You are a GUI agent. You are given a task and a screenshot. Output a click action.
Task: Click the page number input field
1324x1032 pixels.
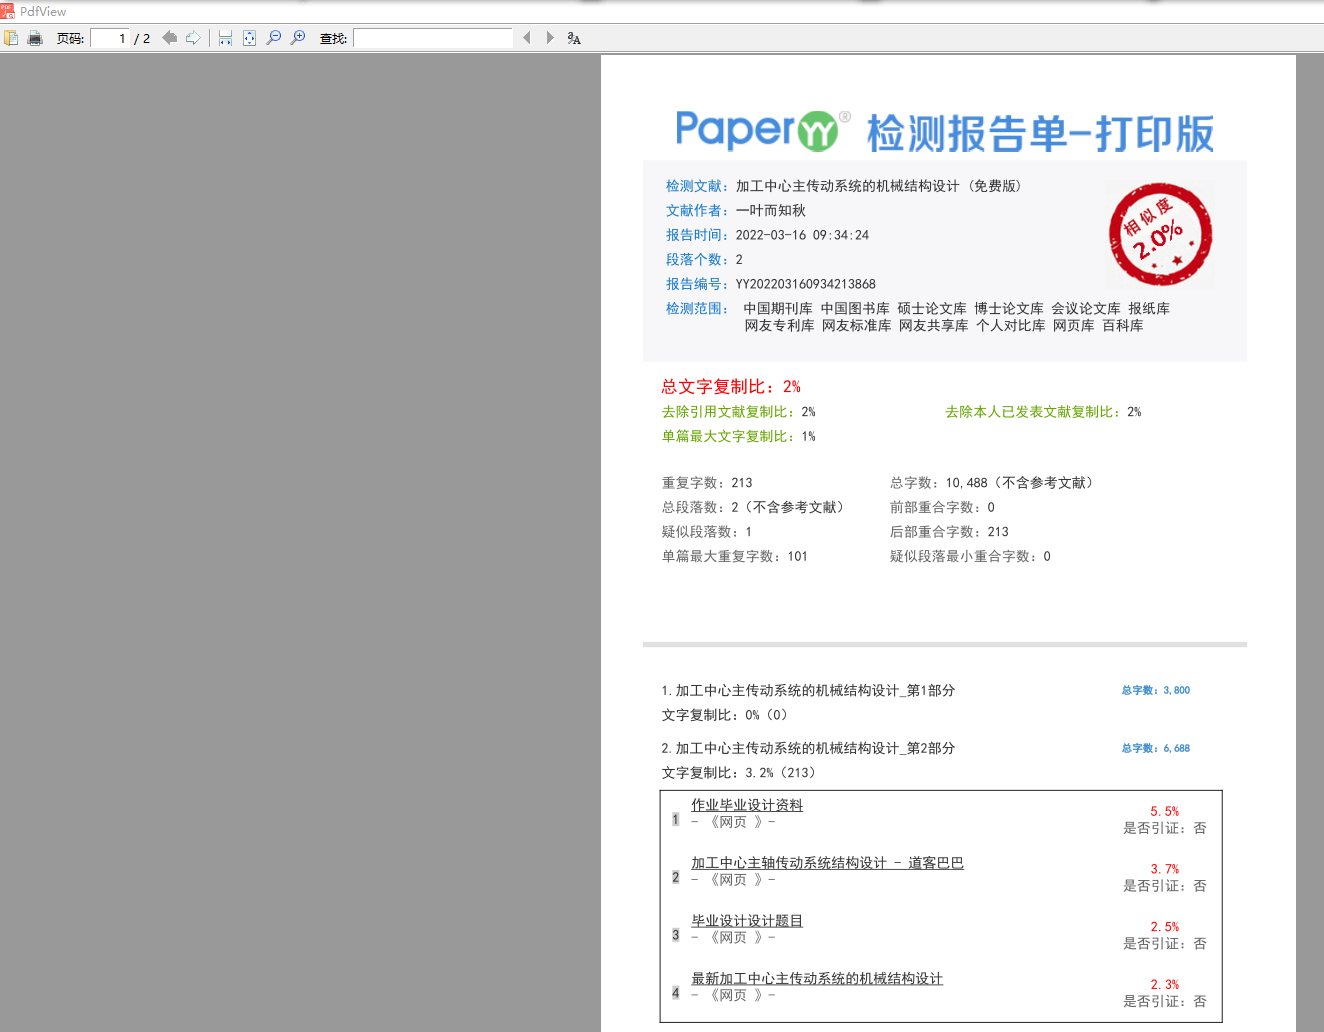tap(110, 38)
